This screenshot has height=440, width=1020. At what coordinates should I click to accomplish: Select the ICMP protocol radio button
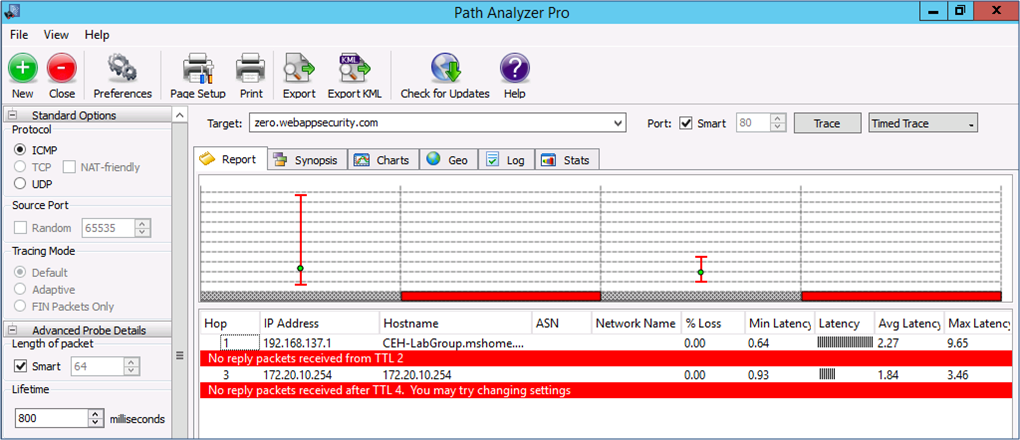(x=20, y=150)
